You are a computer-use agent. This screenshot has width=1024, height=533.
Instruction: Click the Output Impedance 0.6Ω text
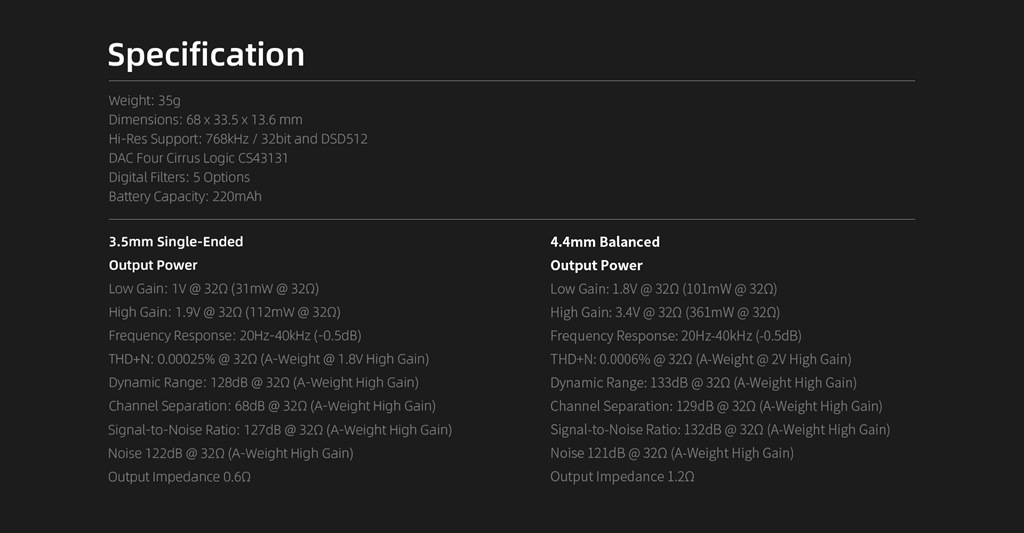(179, 477)
